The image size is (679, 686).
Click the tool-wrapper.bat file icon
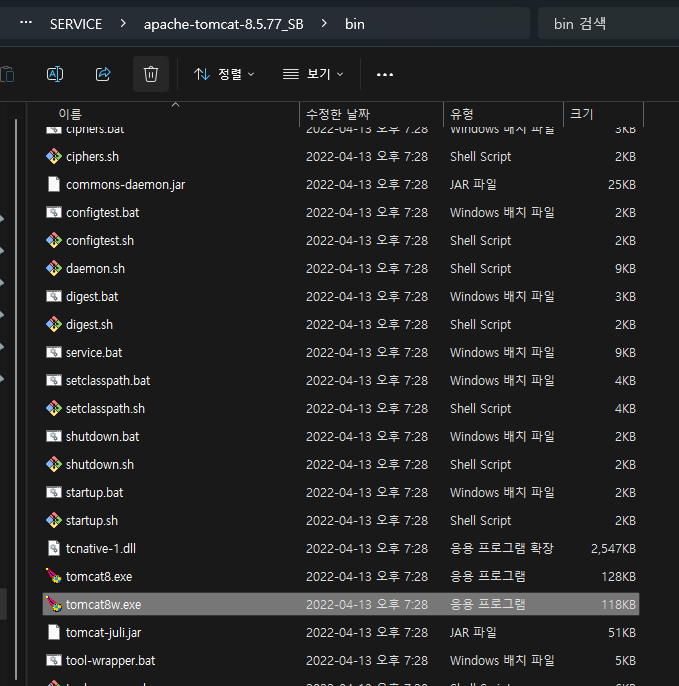54,660
